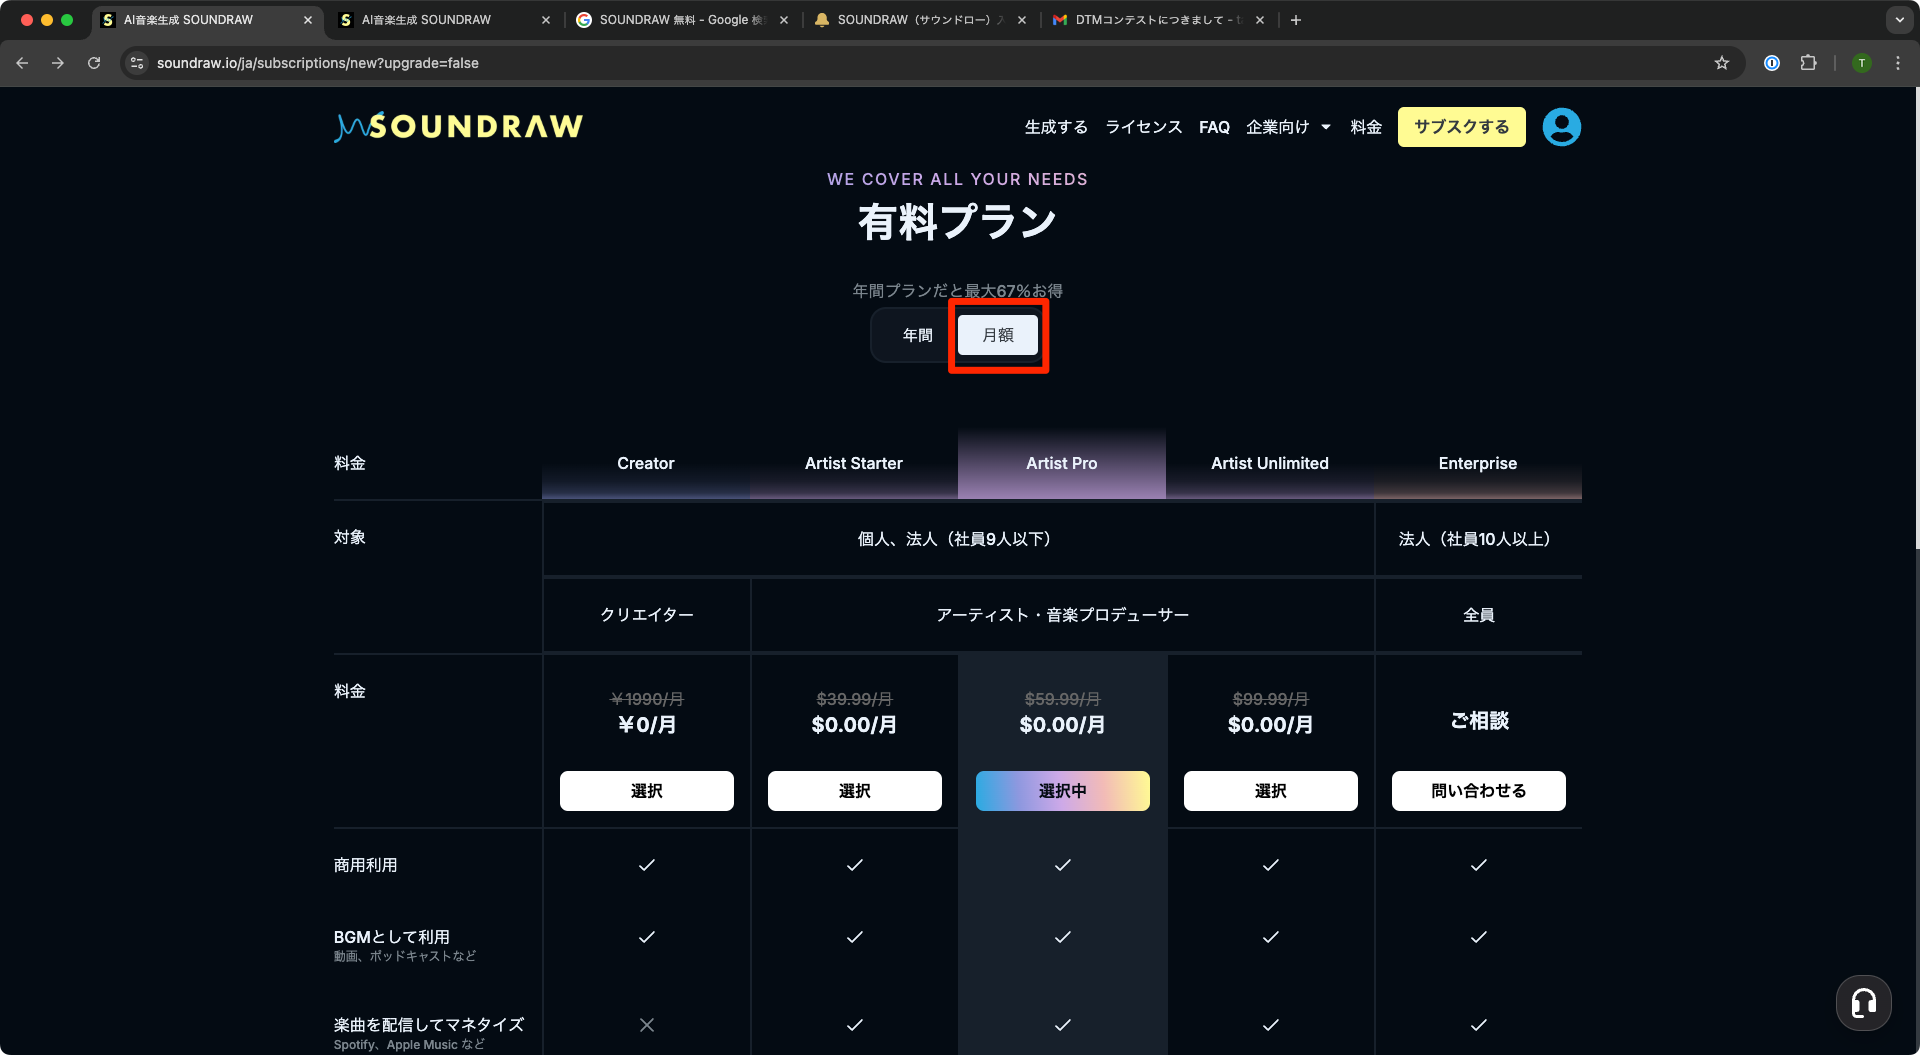Click the crossed-out ¥1990/月 price
Image resolution: width=1920 pixels, height=1055 pixels.
coord(646,699)
